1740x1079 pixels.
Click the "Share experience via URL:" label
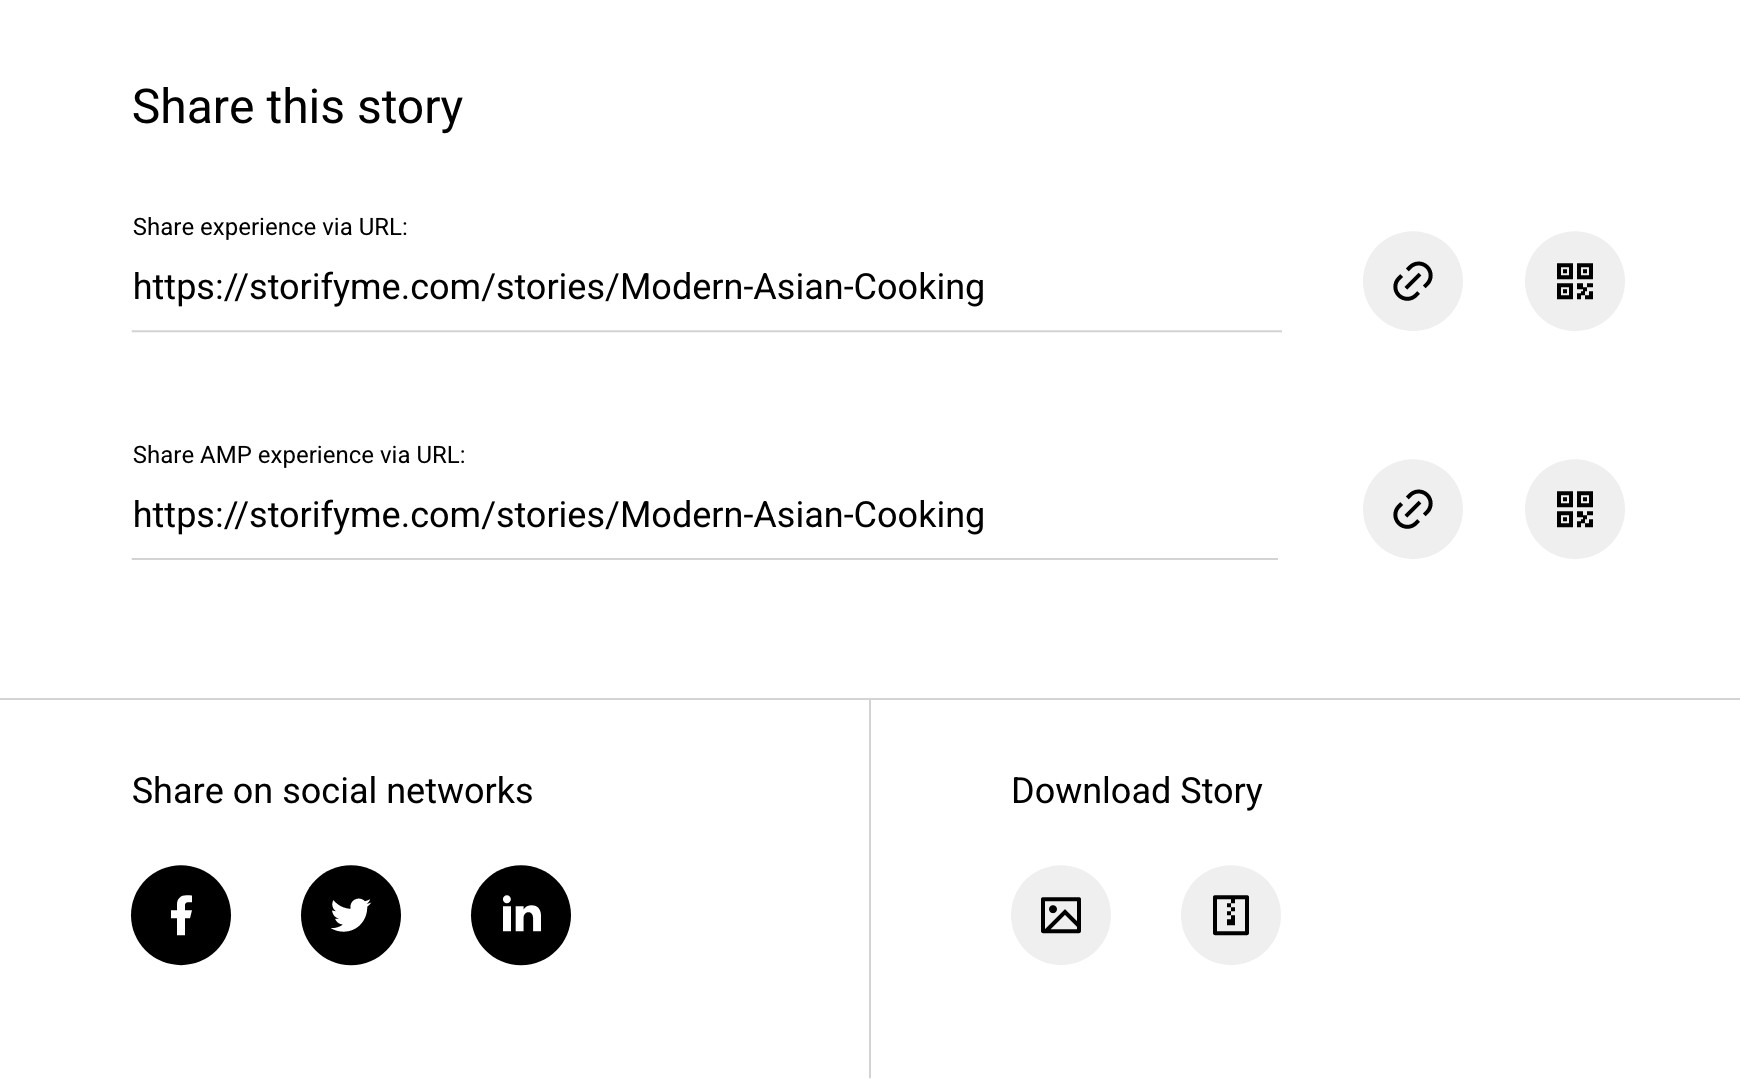[270, 227]
